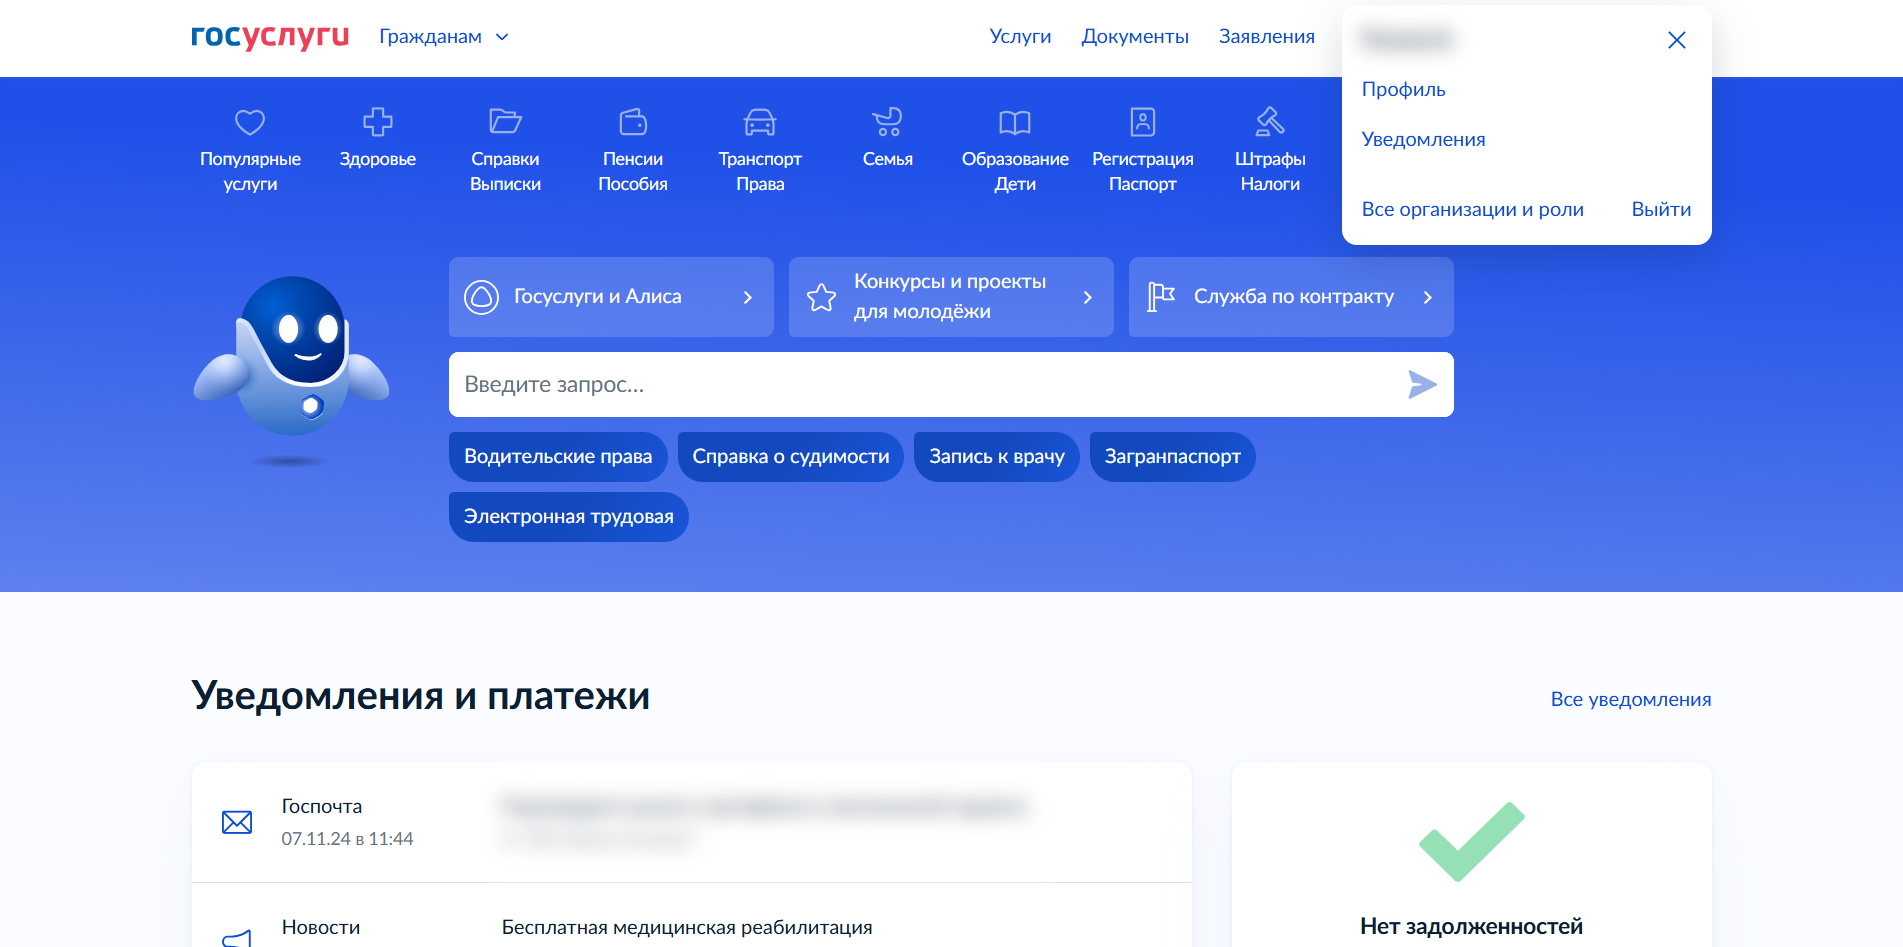Open the Пенсии Пособия wallet icon
The height and width of the screenshot is (947, 1903).
pyautogui.click(x=632, y=122)
